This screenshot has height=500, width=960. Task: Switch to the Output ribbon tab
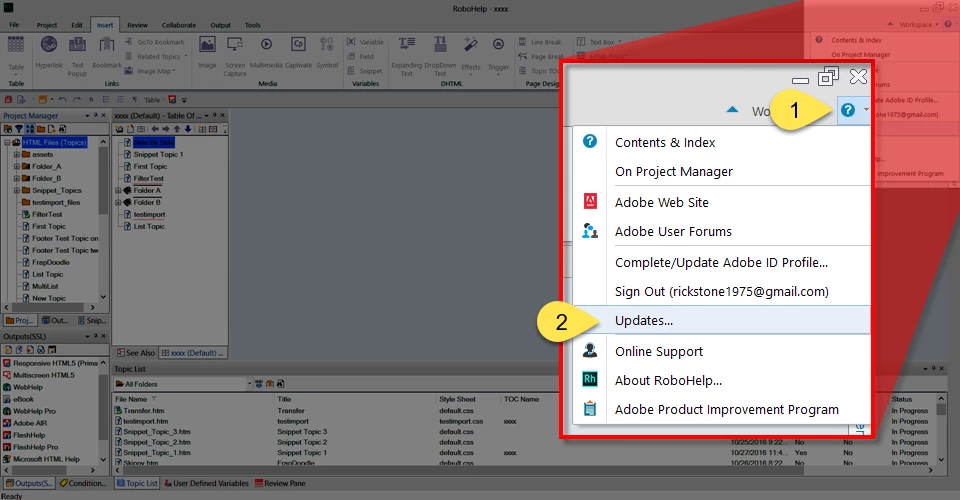(x=220, y=25)
